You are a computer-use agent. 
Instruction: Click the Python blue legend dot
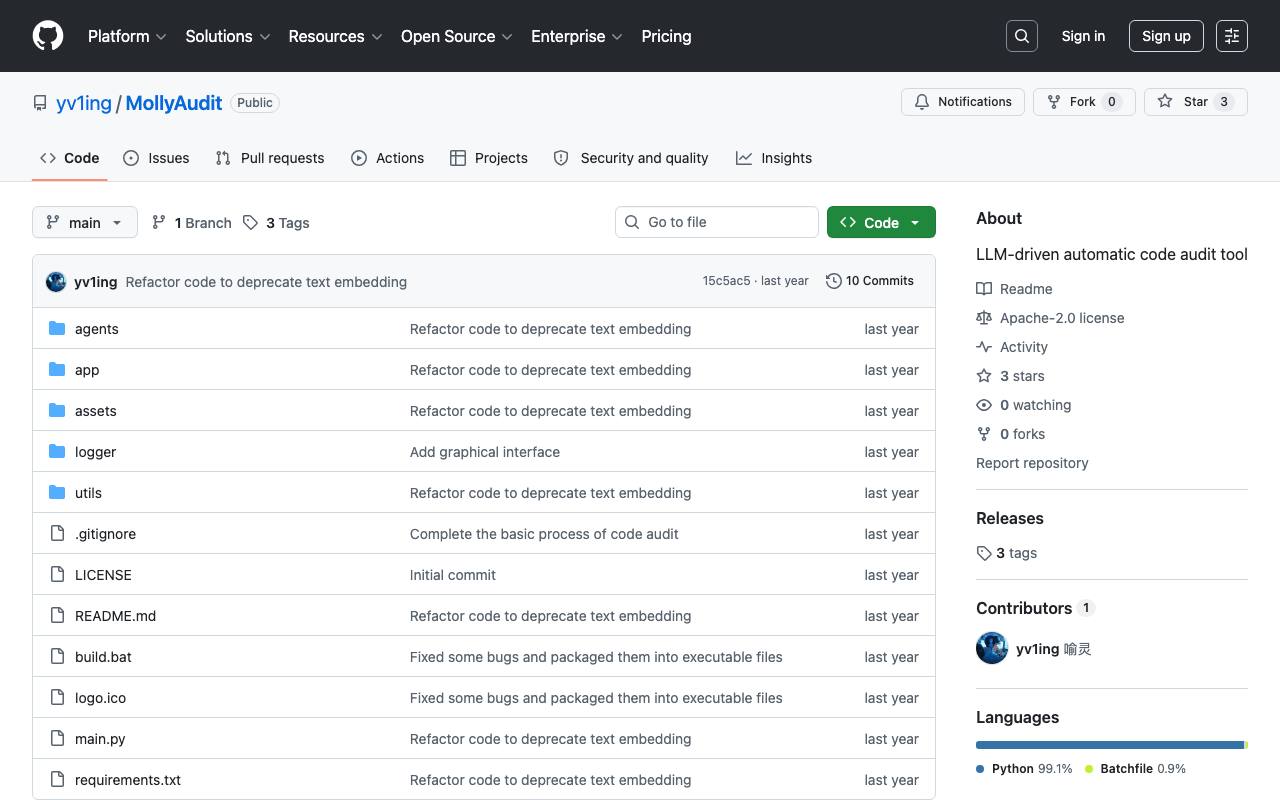click(x=980, y=769)
